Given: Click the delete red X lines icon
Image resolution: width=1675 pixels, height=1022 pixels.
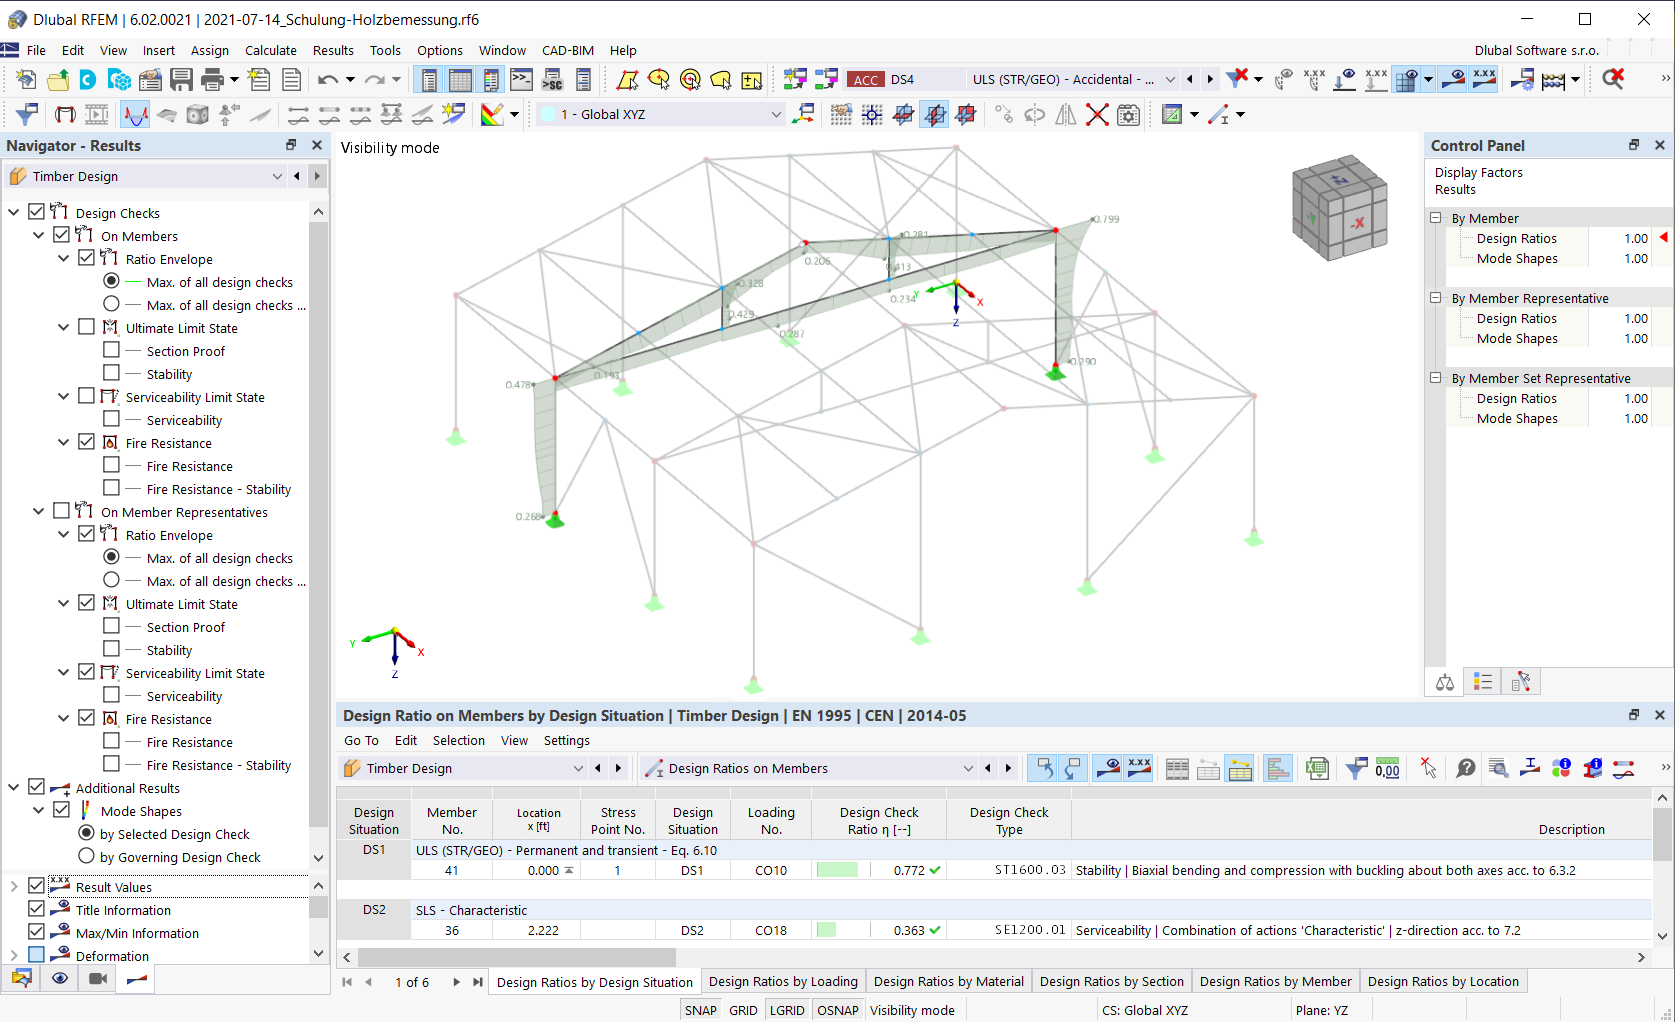Looking at the screenshot, I should pyautogui.click(x=1097, y=115).
